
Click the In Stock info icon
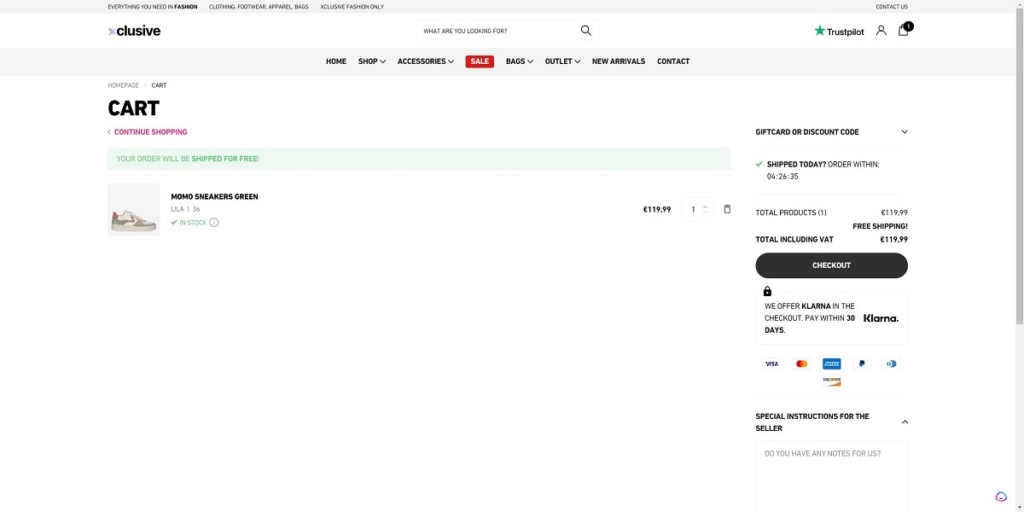click(214, 223)
